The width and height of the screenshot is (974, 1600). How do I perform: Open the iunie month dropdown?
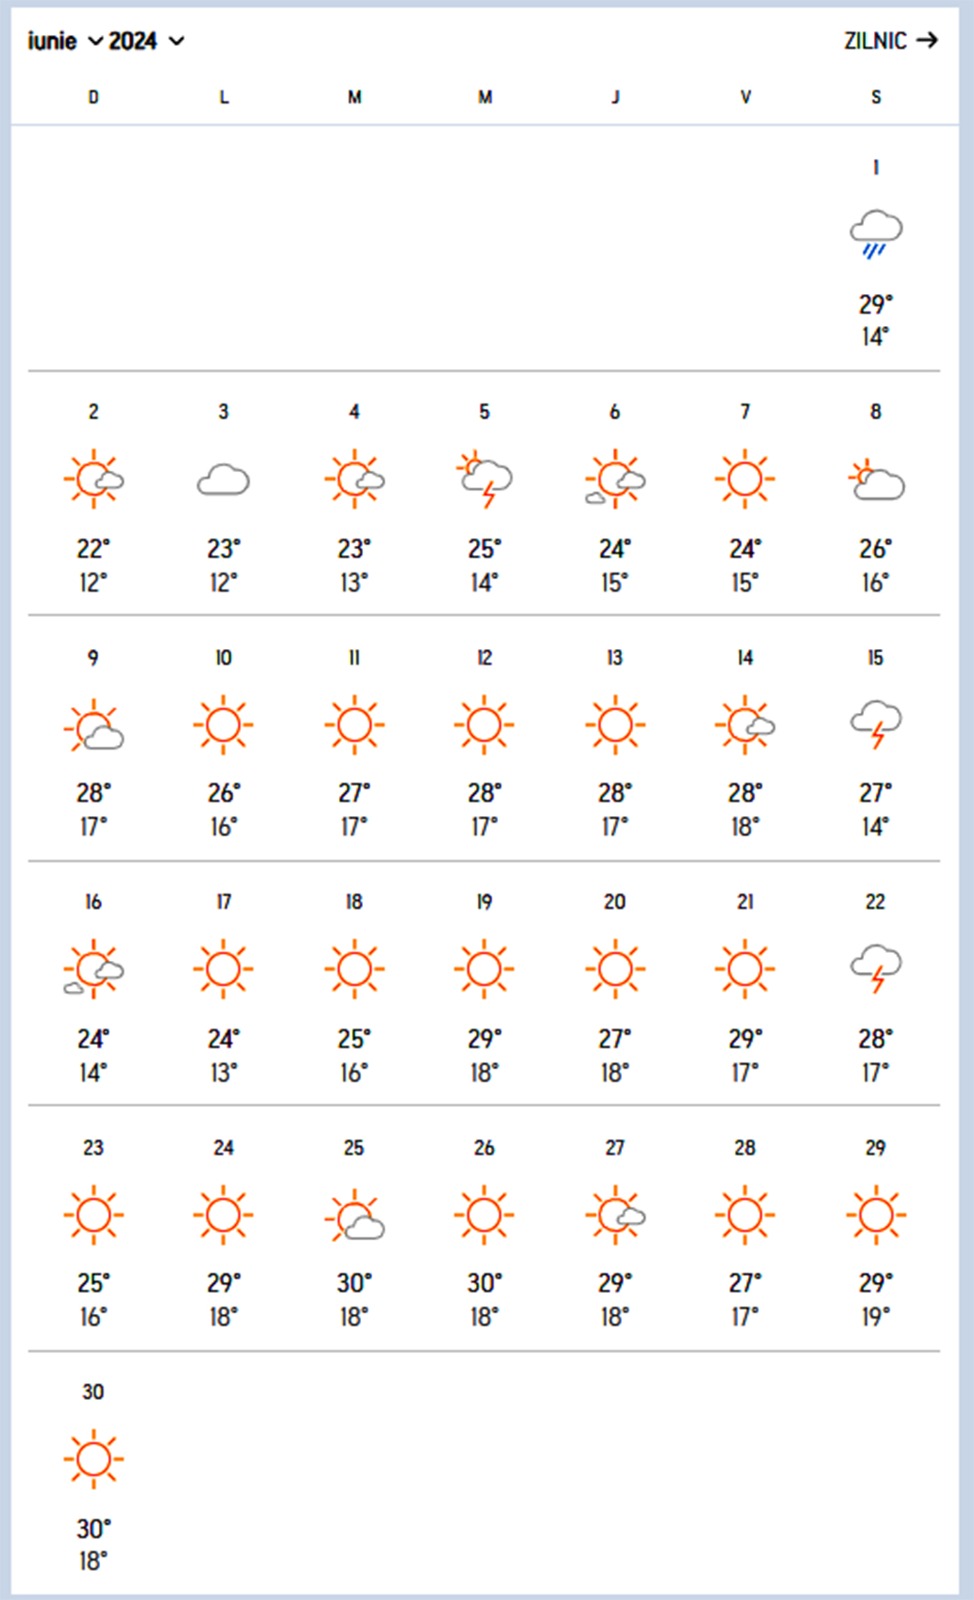65,41
